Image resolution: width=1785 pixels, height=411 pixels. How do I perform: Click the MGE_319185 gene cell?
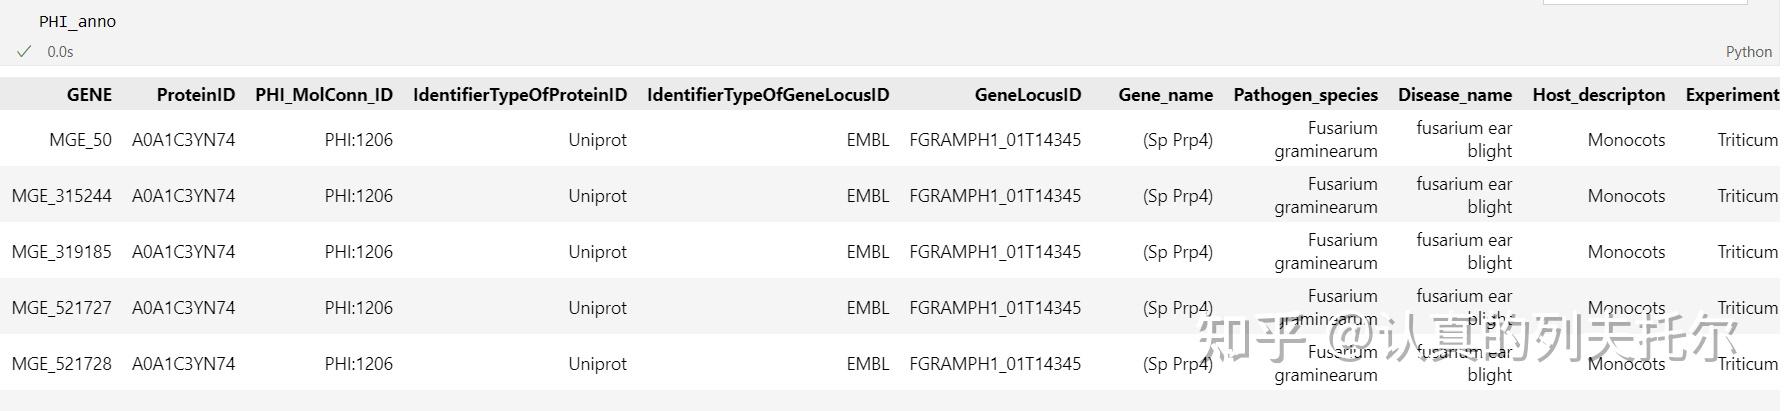pyautogui.click(x=62, y=252)
